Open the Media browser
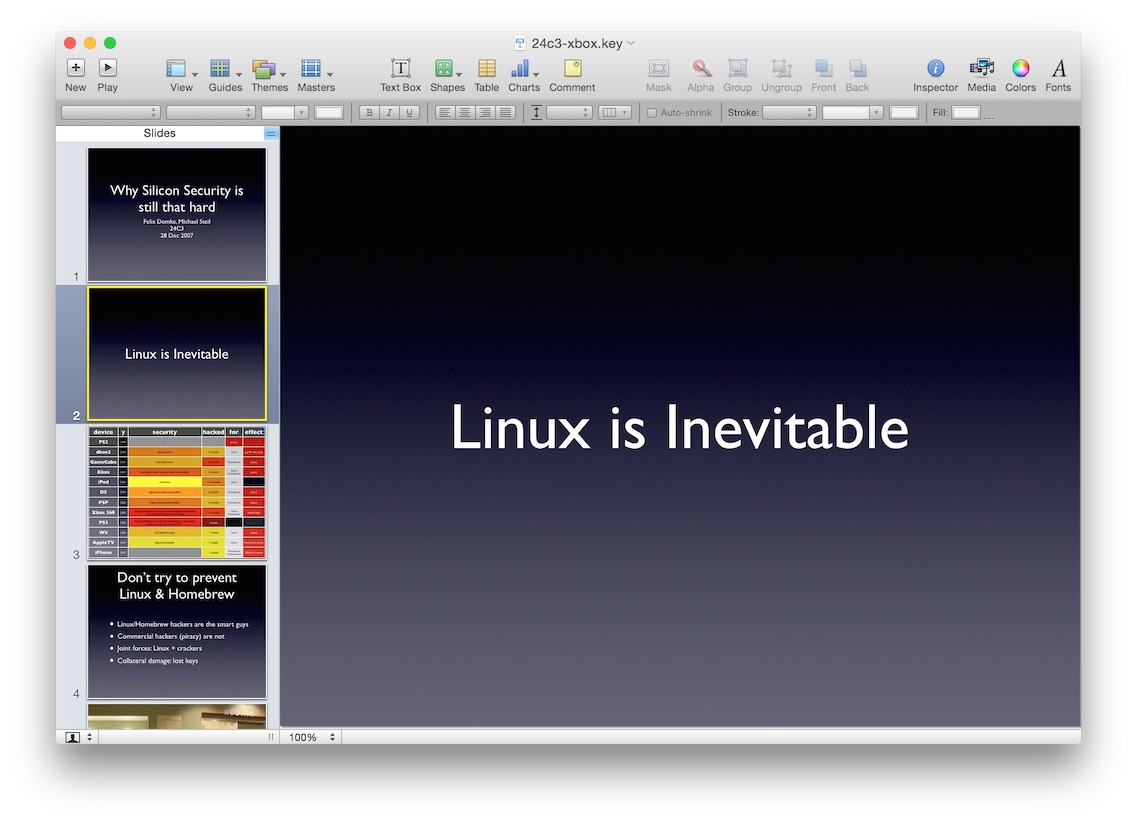1137x824 pixels. point(981,69)
